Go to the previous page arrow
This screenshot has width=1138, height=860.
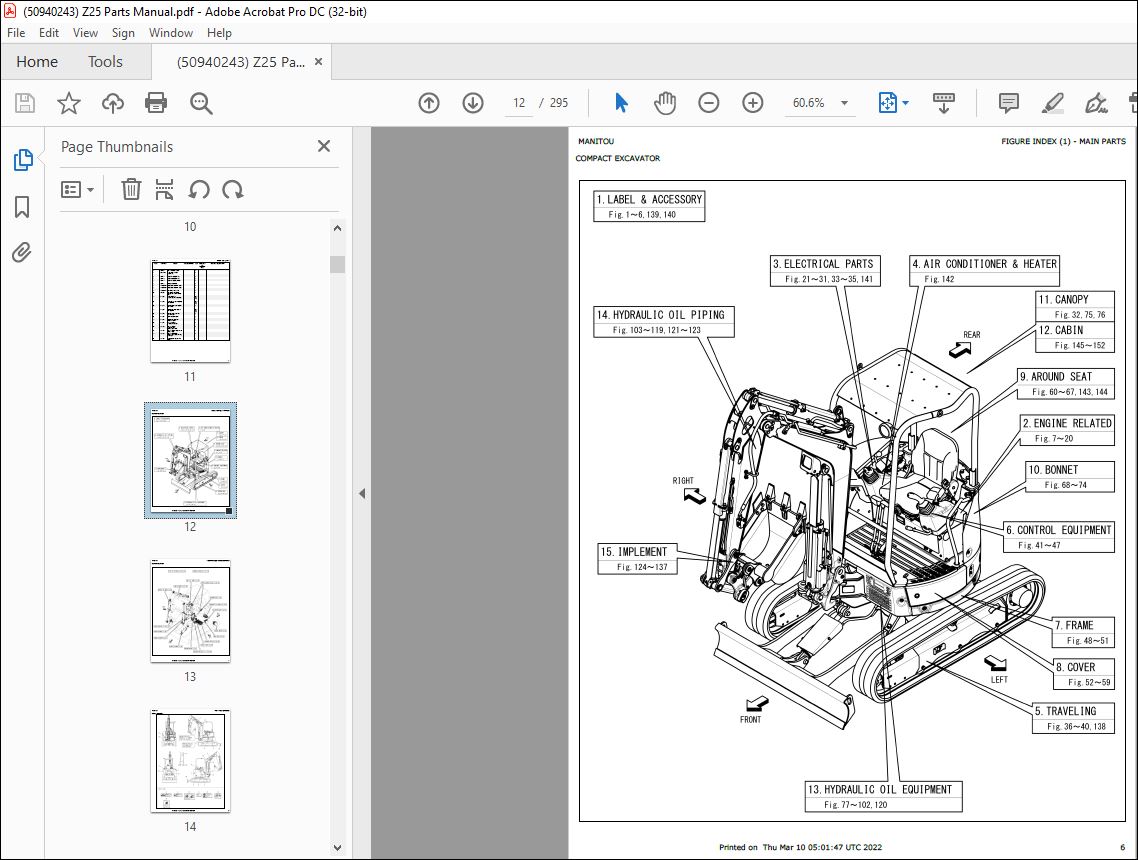coord(429,103)
